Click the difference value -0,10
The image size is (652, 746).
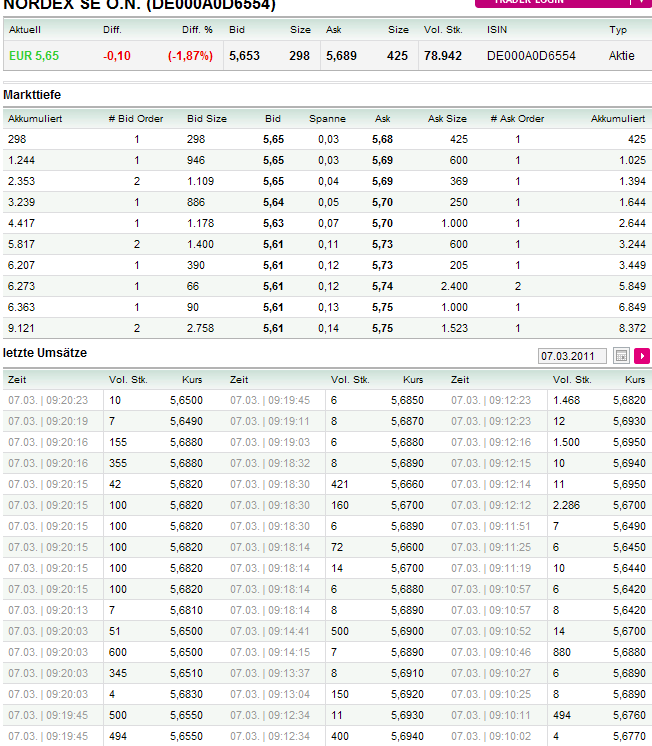tap(117, 56)
